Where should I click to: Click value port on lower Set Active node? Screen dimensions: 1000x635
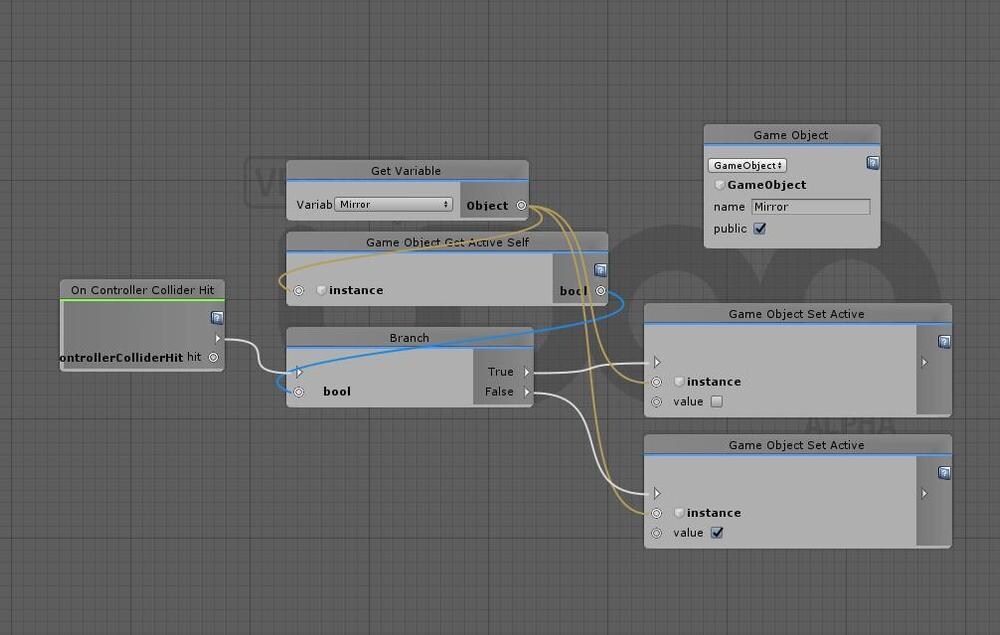coord(656,533)
